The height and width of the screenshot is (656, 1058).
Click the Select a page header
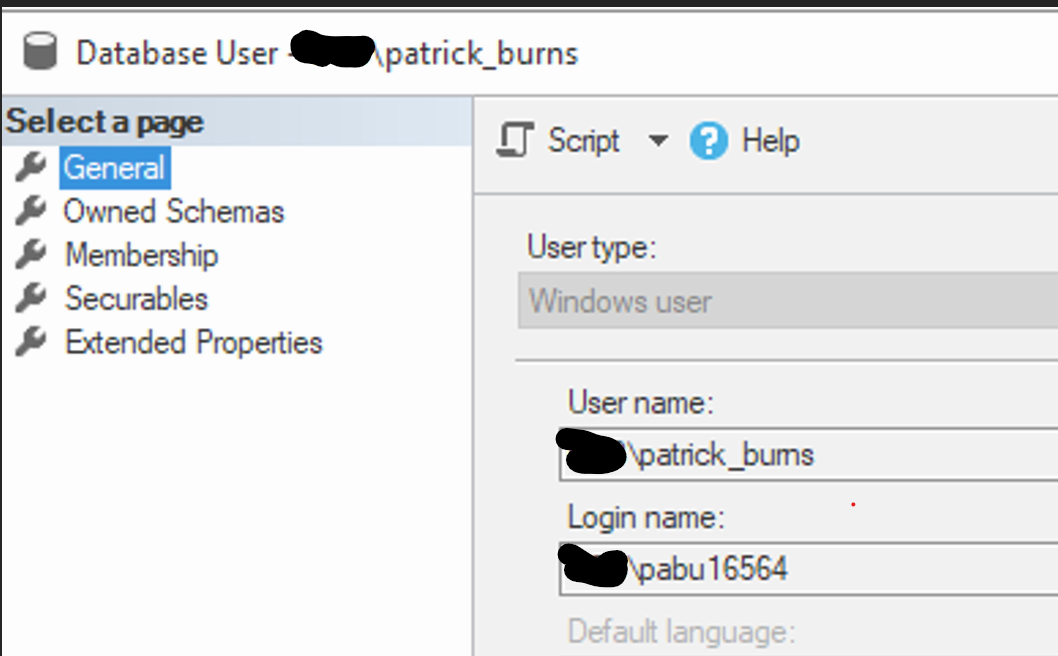pos(105,122)
